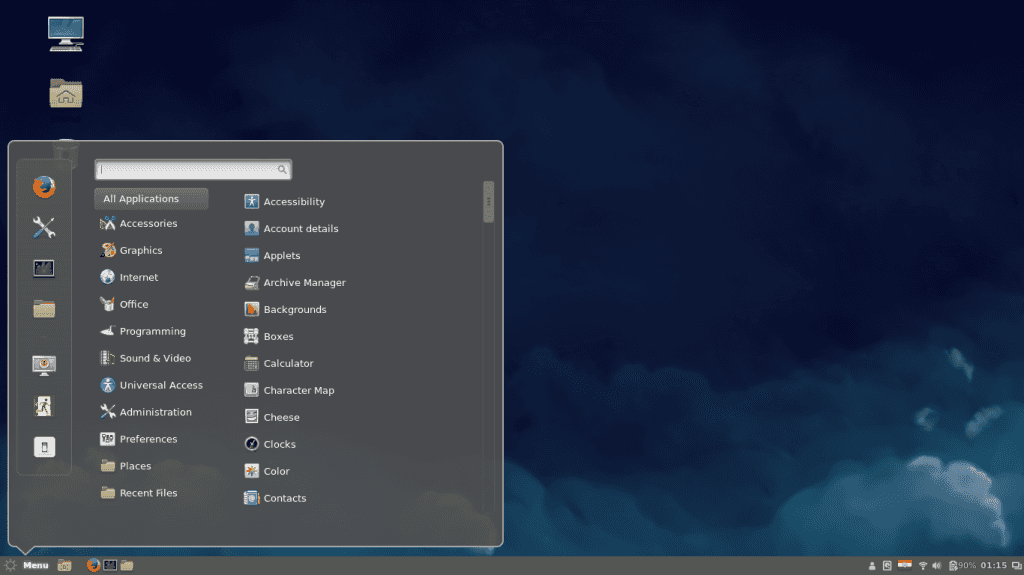Click the Wi-Fi network icon in system tray
This screenshot has height=575, width=1024.
click(x=923, y=566)
